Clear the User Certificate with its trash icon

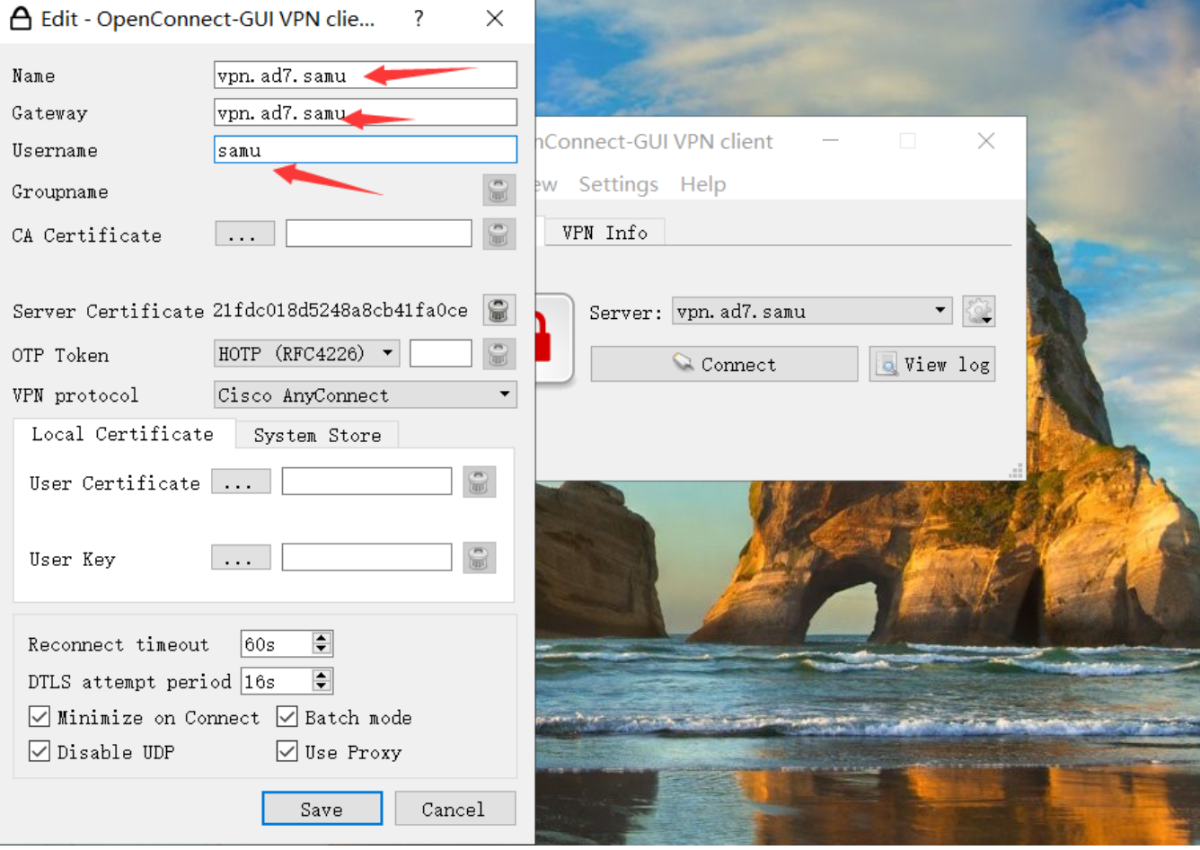(x=480, y=482)
